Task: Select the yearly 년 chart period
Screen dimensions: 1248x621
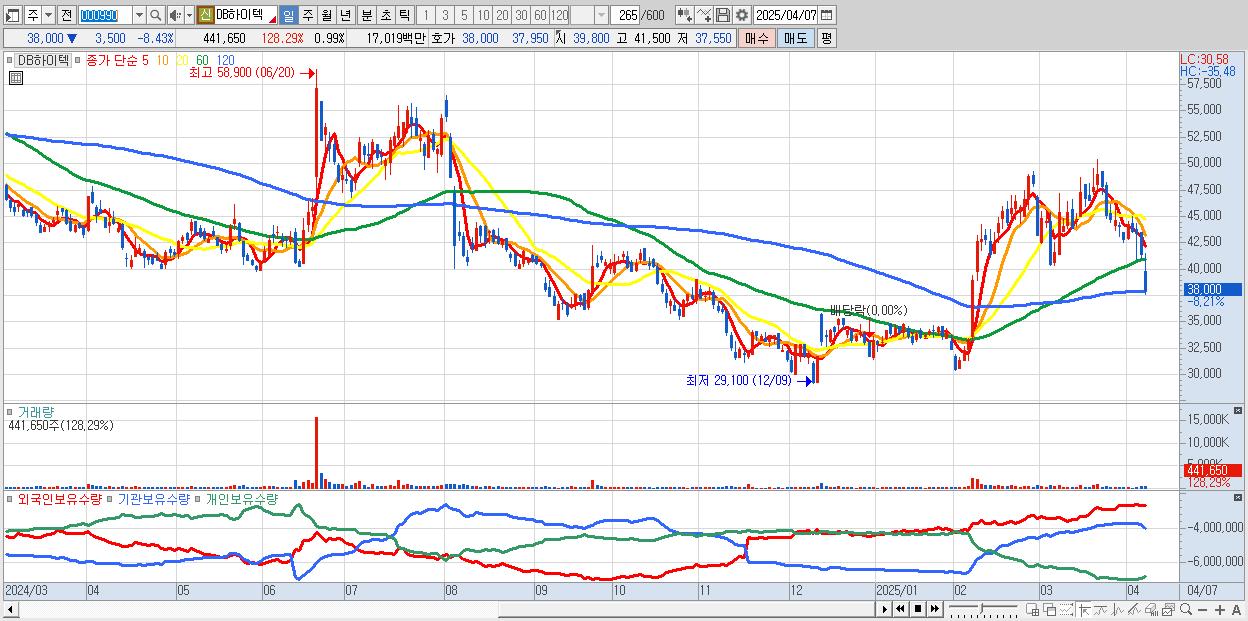Action: 345,15
